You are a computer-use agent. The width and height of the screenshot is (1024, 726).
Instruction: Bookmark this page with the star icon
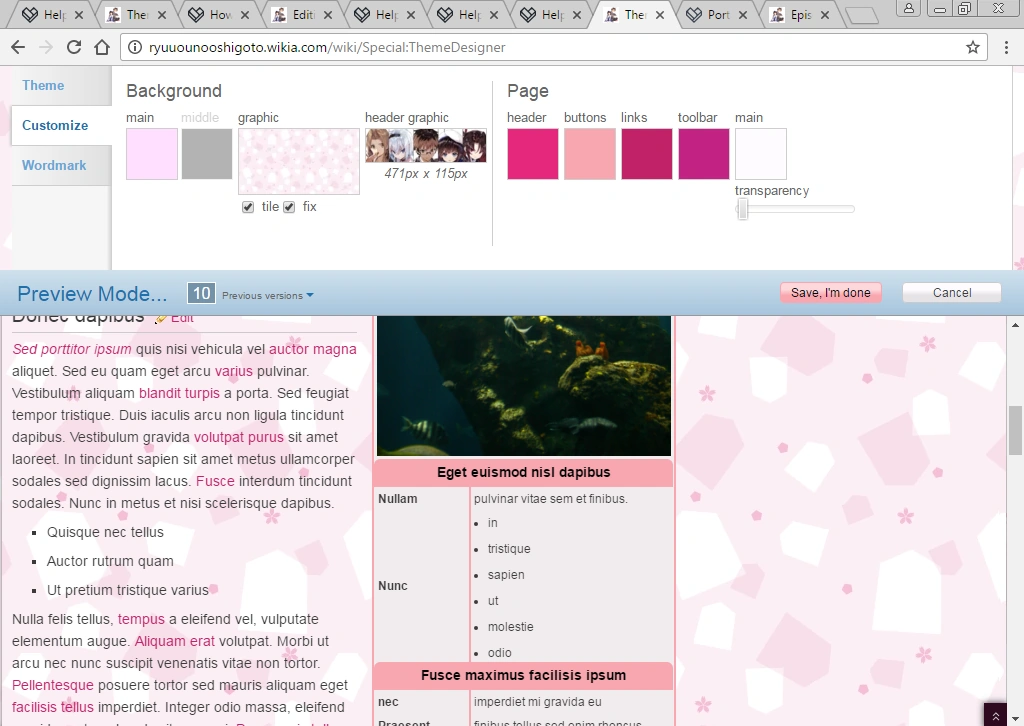(972, 47)
